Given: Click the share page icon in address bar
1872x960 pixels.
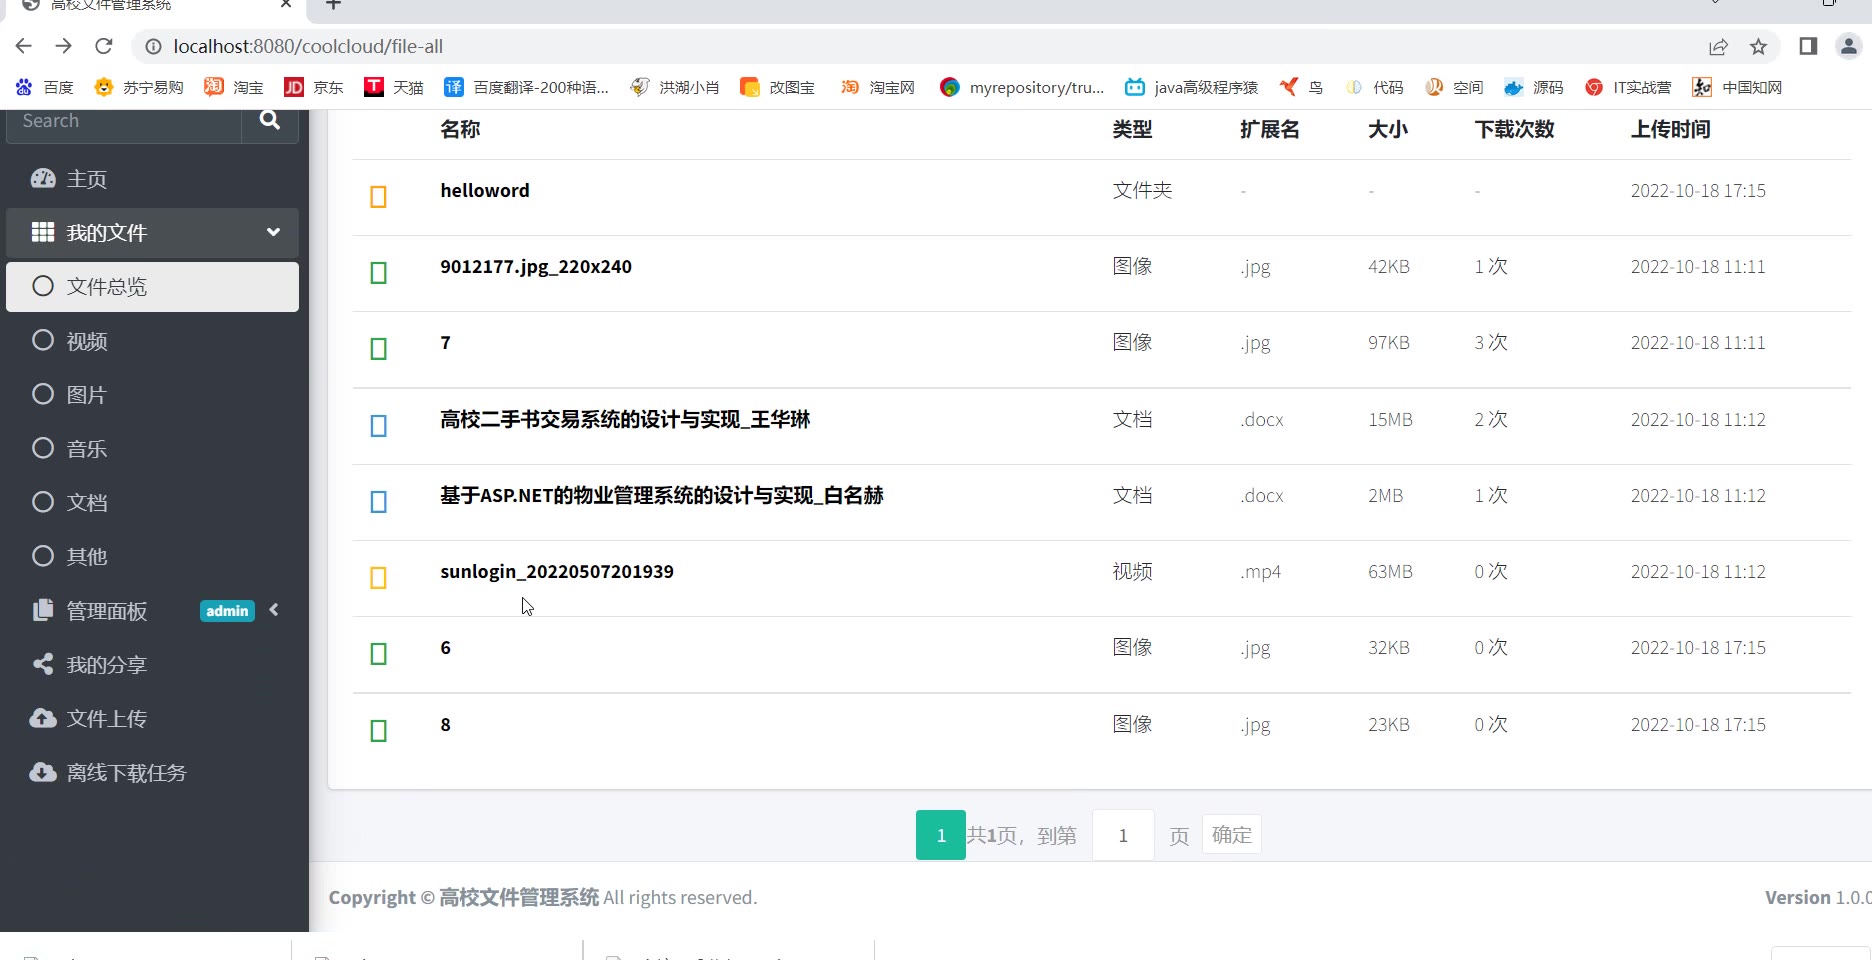Looking at the screenshot, I should (1718, 46).
